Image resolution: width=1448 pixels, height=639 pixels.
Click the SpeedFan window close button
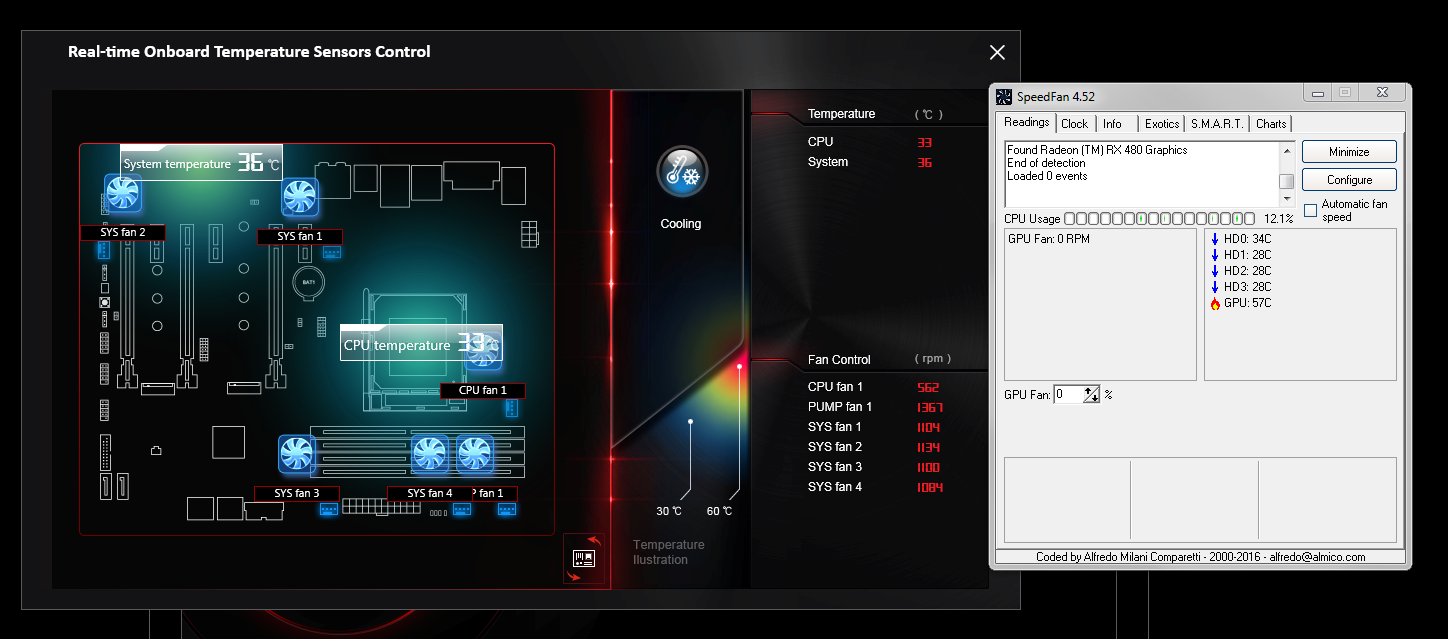point(1381,93)
